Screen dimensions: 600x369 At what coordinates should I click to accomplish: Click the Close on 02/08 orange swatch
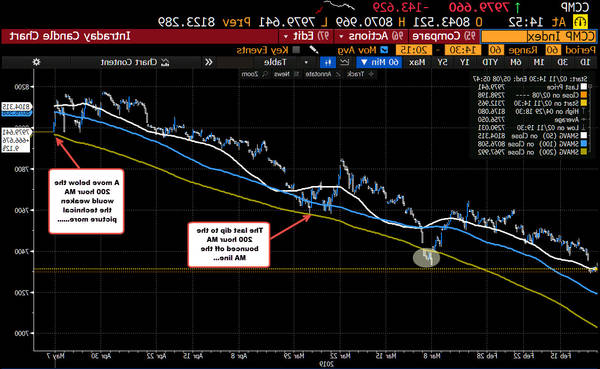tap(584, 95)
